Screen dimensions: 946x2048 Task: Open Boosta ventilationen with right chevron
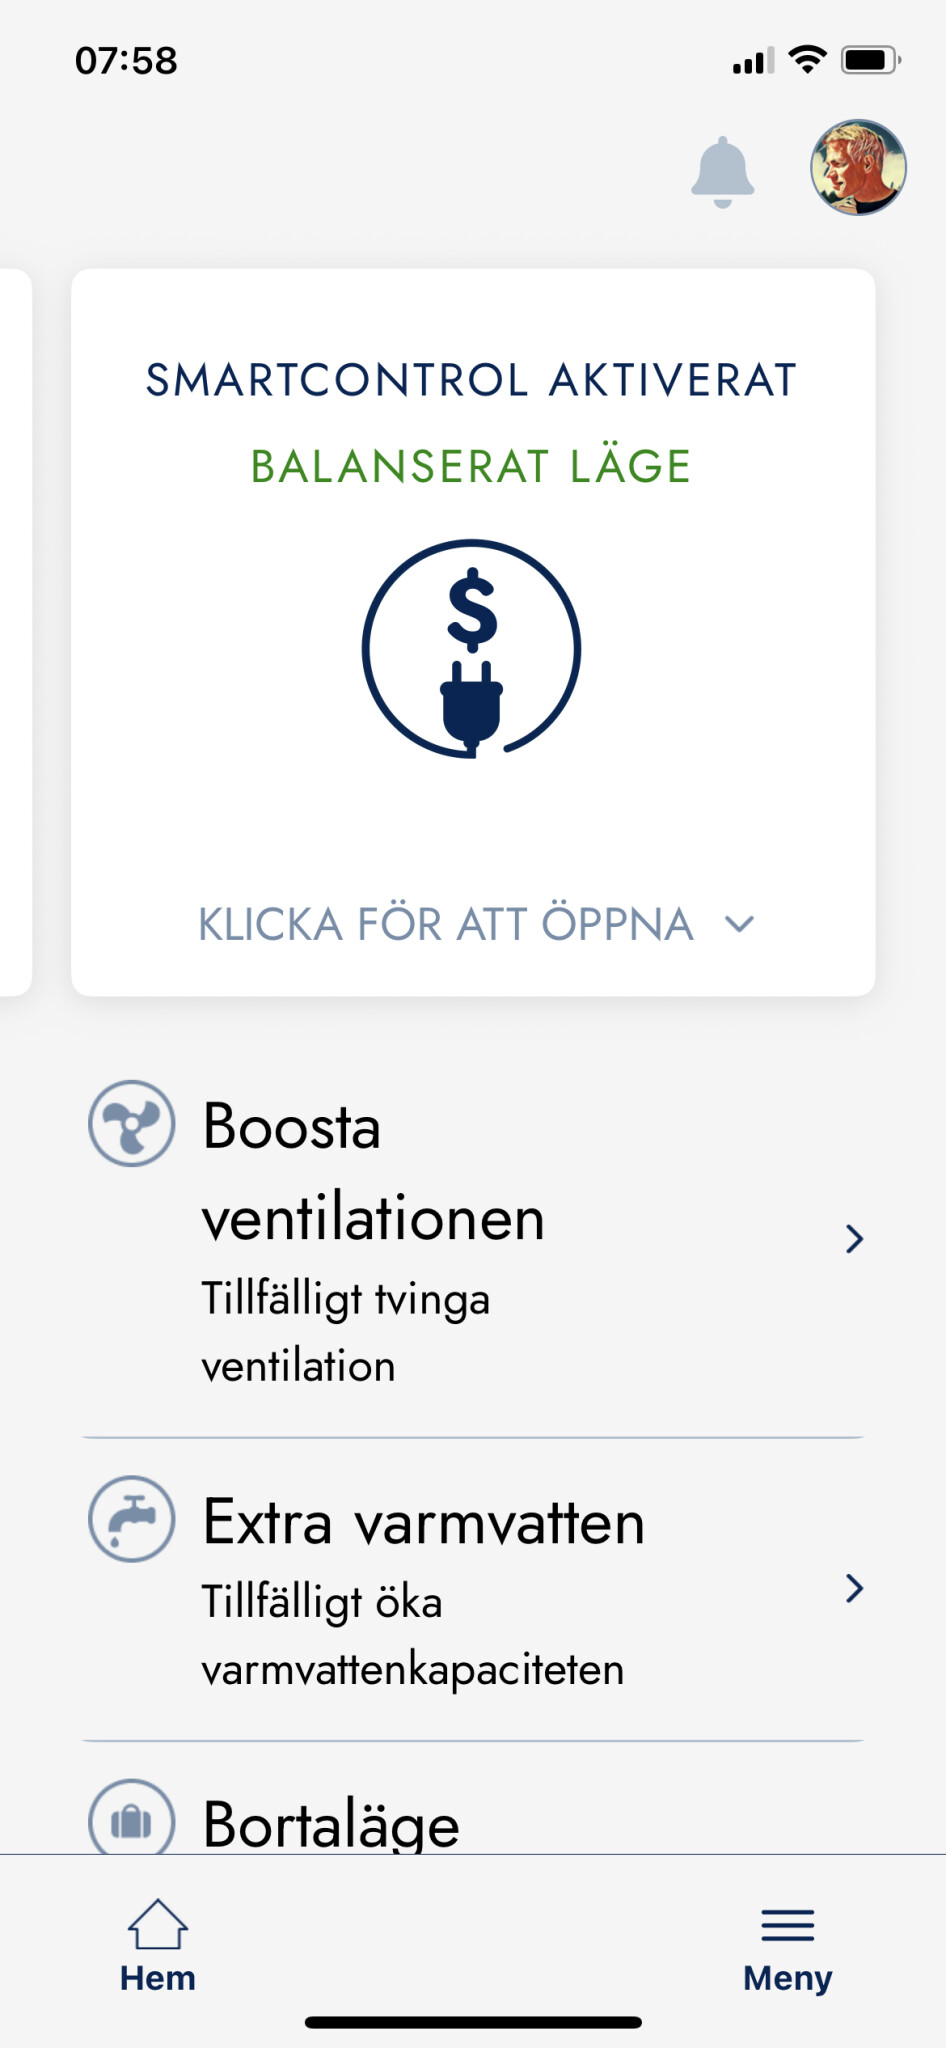tap(853, 1239)
